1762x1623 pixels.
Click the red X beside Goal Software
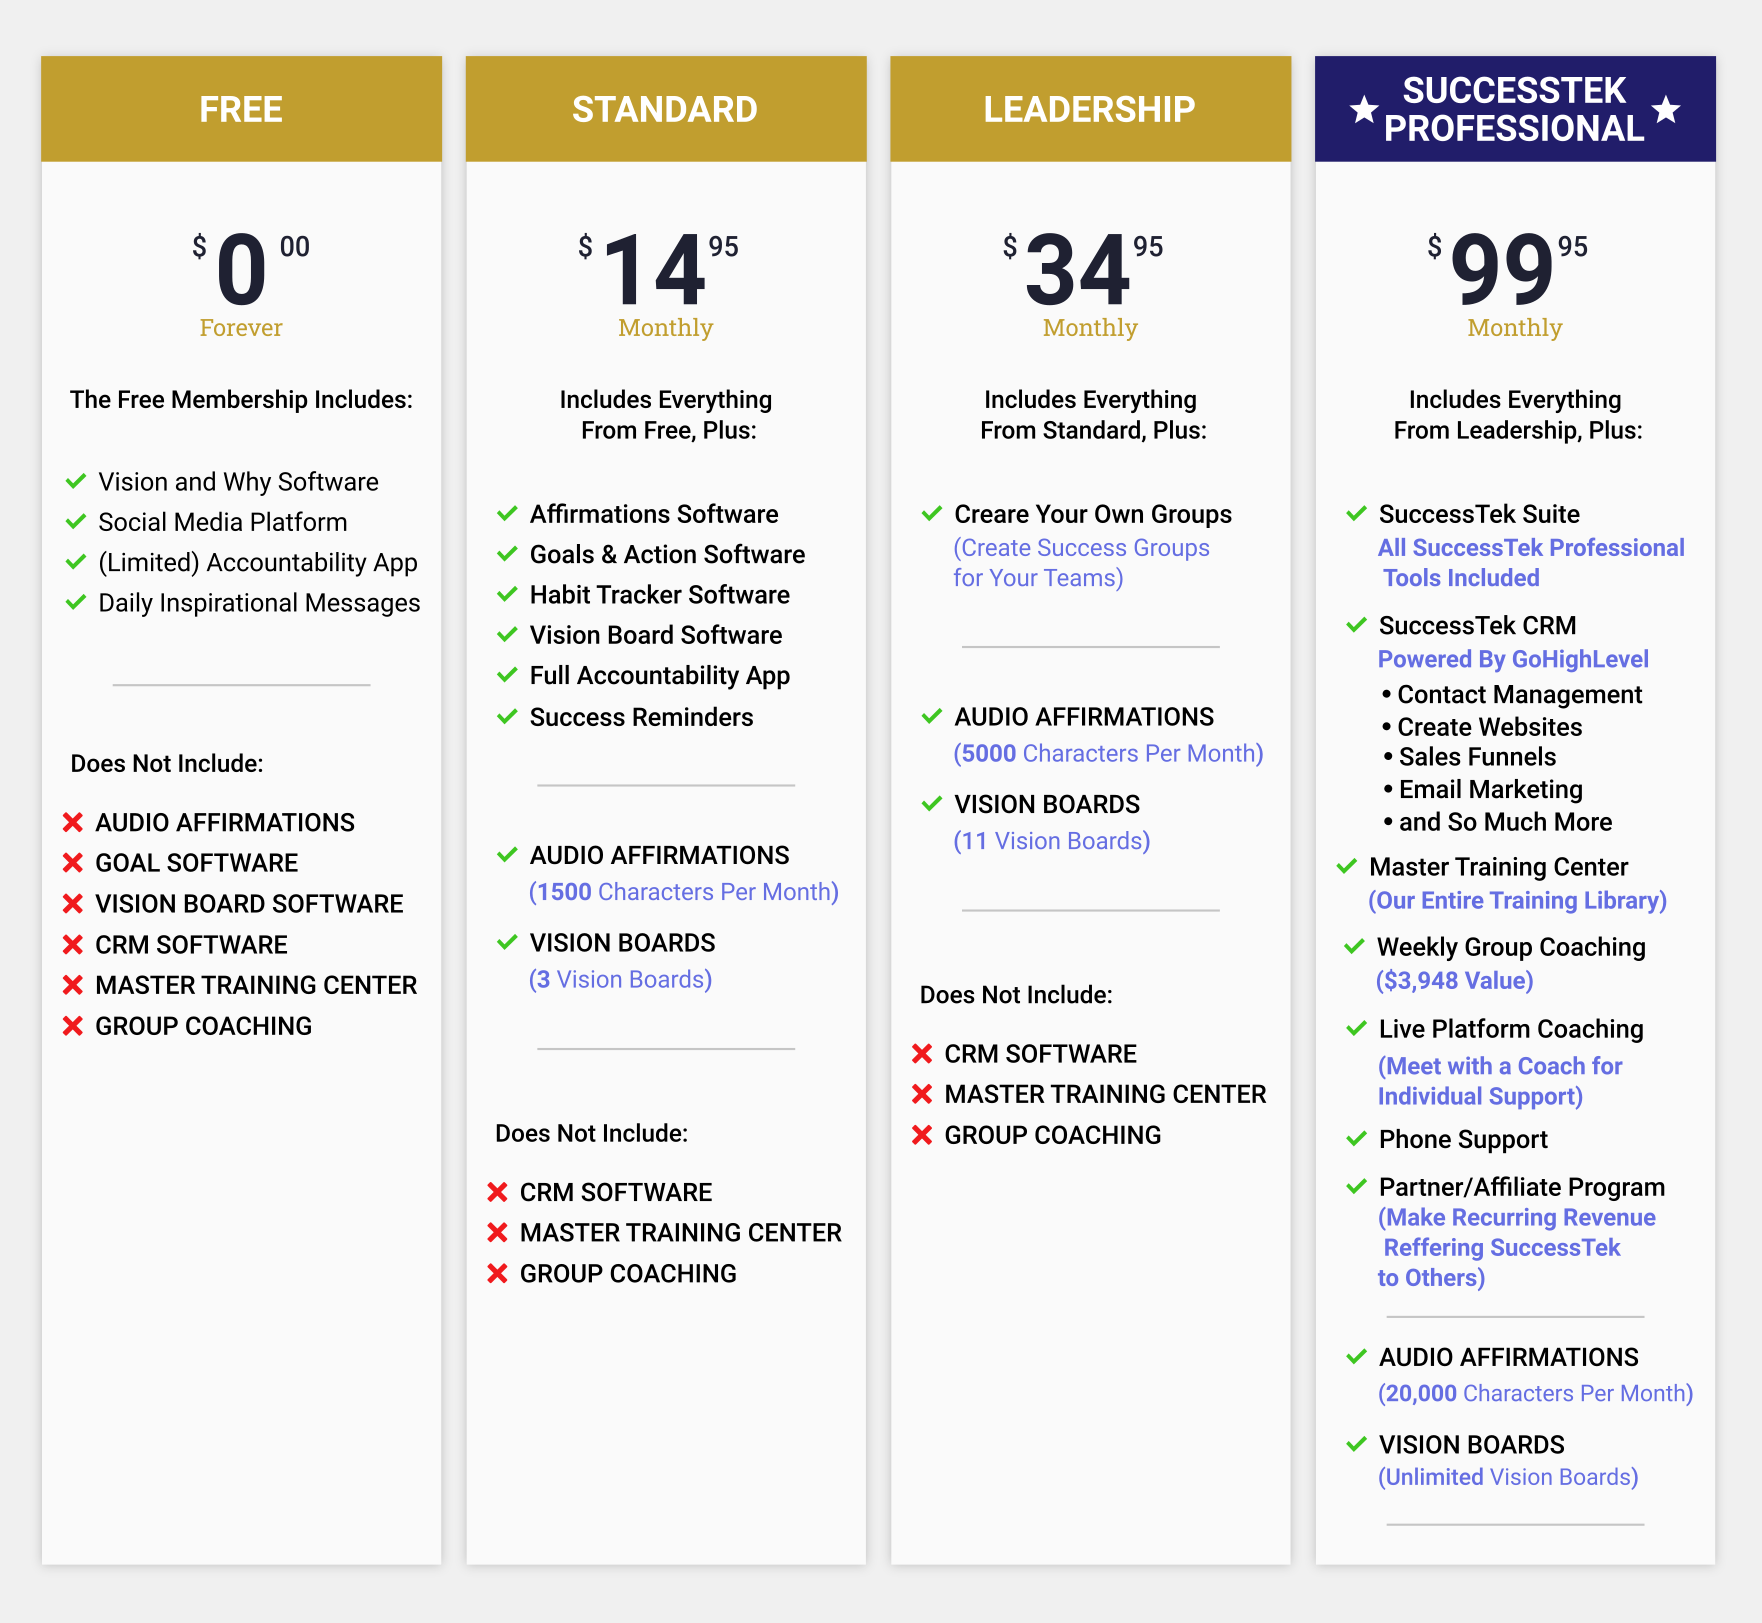tap(73, 863)
